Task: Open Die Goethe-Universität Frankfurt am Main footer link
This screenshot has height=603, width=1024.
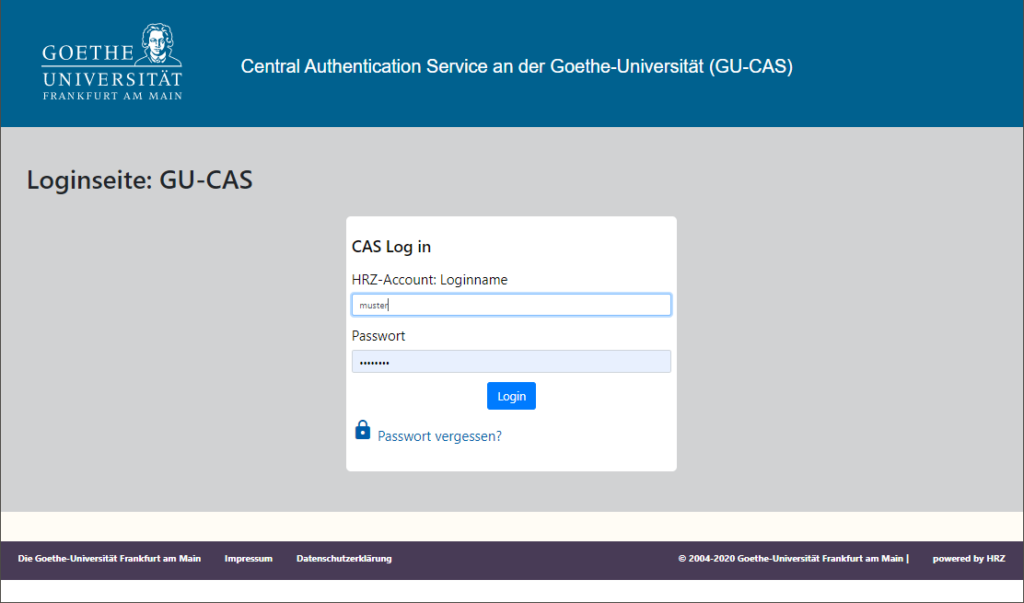Action: coord(109,559)
